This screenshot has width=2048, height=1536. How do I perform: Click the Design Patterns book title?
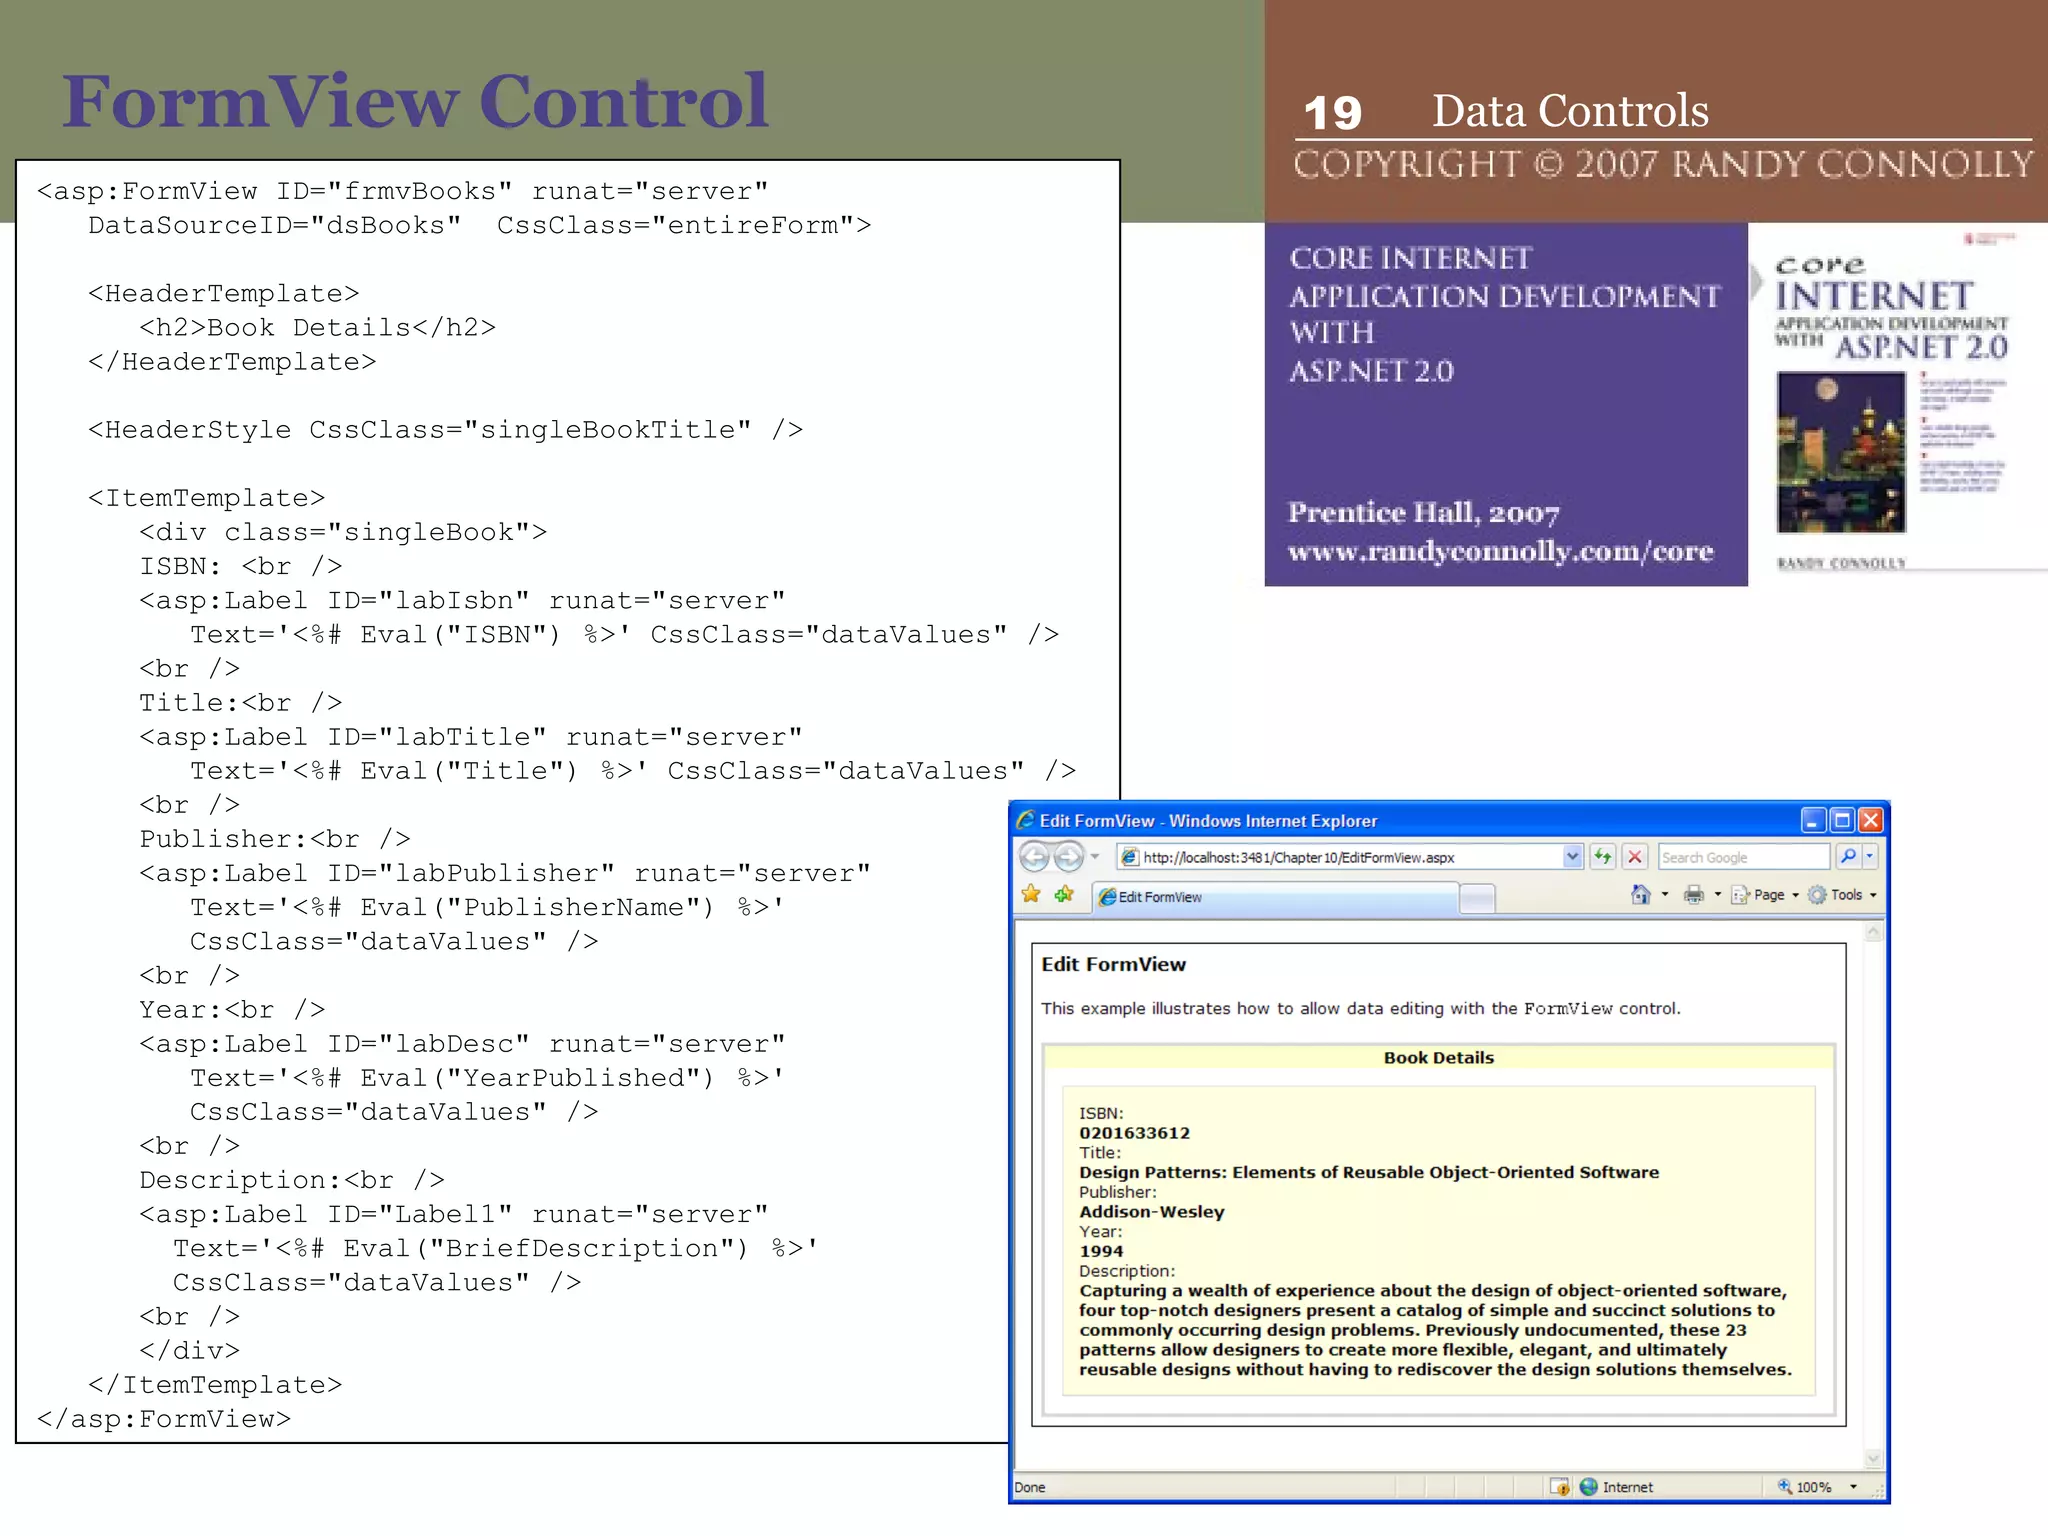(1368, 1172)
